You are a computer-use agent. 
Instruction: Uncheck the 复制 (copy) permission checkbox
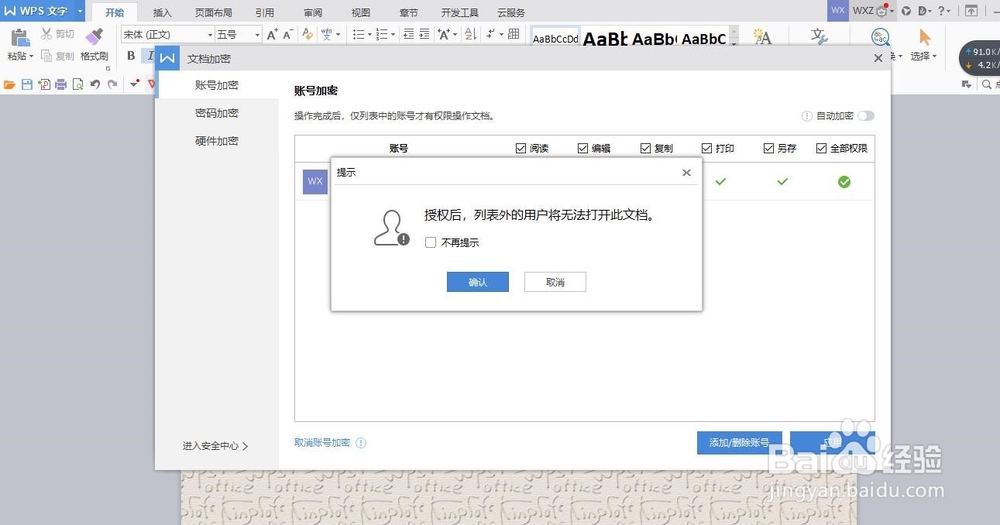(645, 148)
